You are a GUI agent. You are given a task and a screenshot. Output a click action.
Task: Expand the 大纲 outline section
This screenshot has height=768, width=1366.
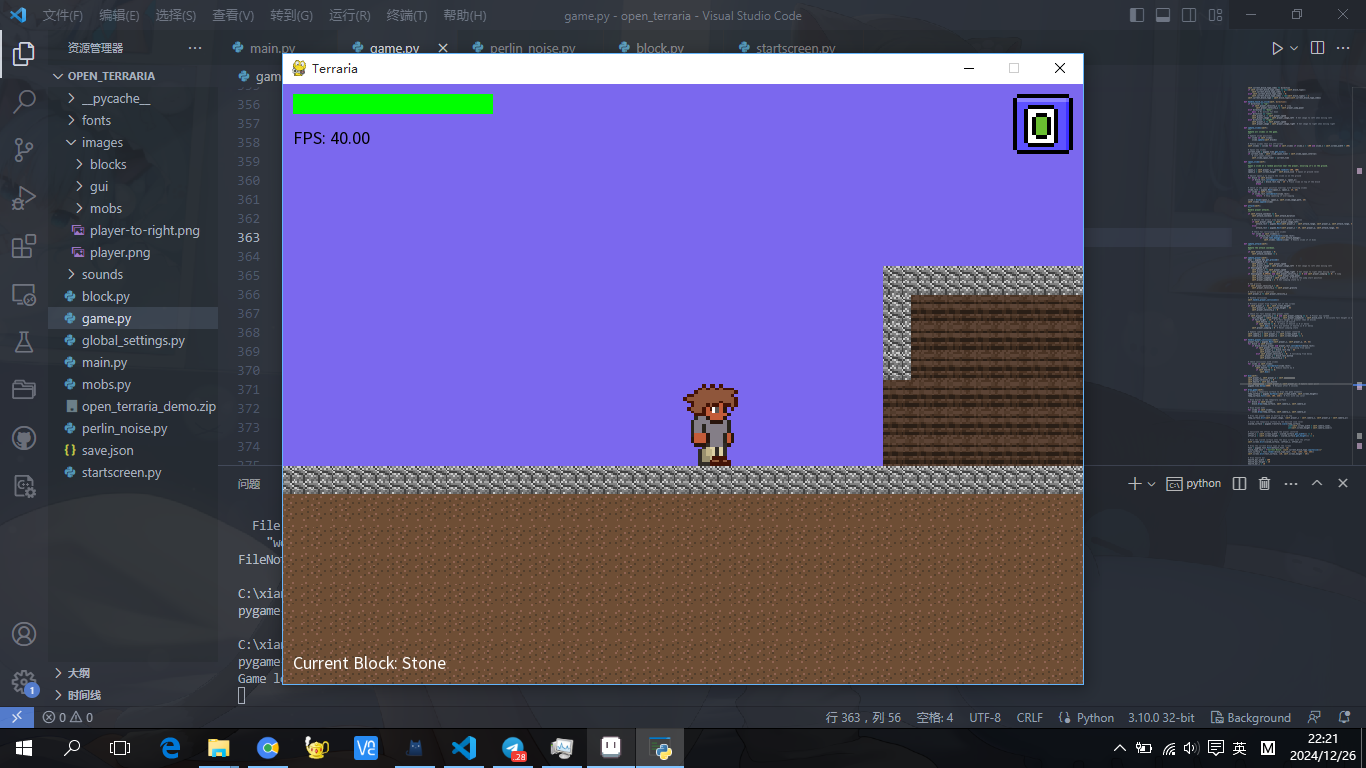pyautogui.click(x=78, y=673)
